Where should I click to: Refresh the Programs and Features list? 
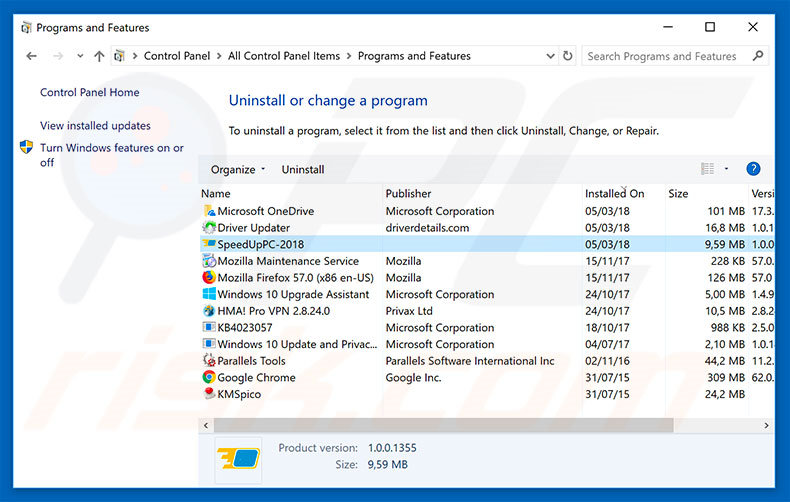pyautogui.click(x=567, y=56)
